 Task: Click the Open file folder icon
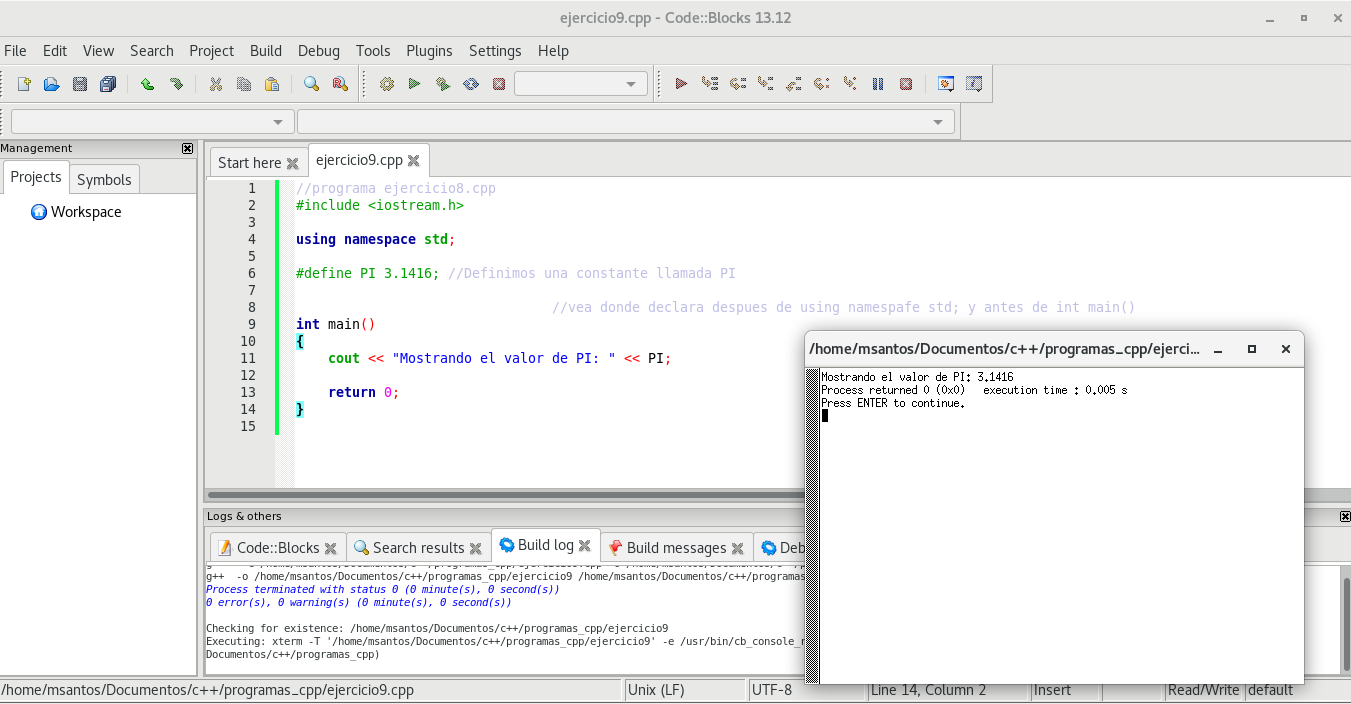pos(51,84)
